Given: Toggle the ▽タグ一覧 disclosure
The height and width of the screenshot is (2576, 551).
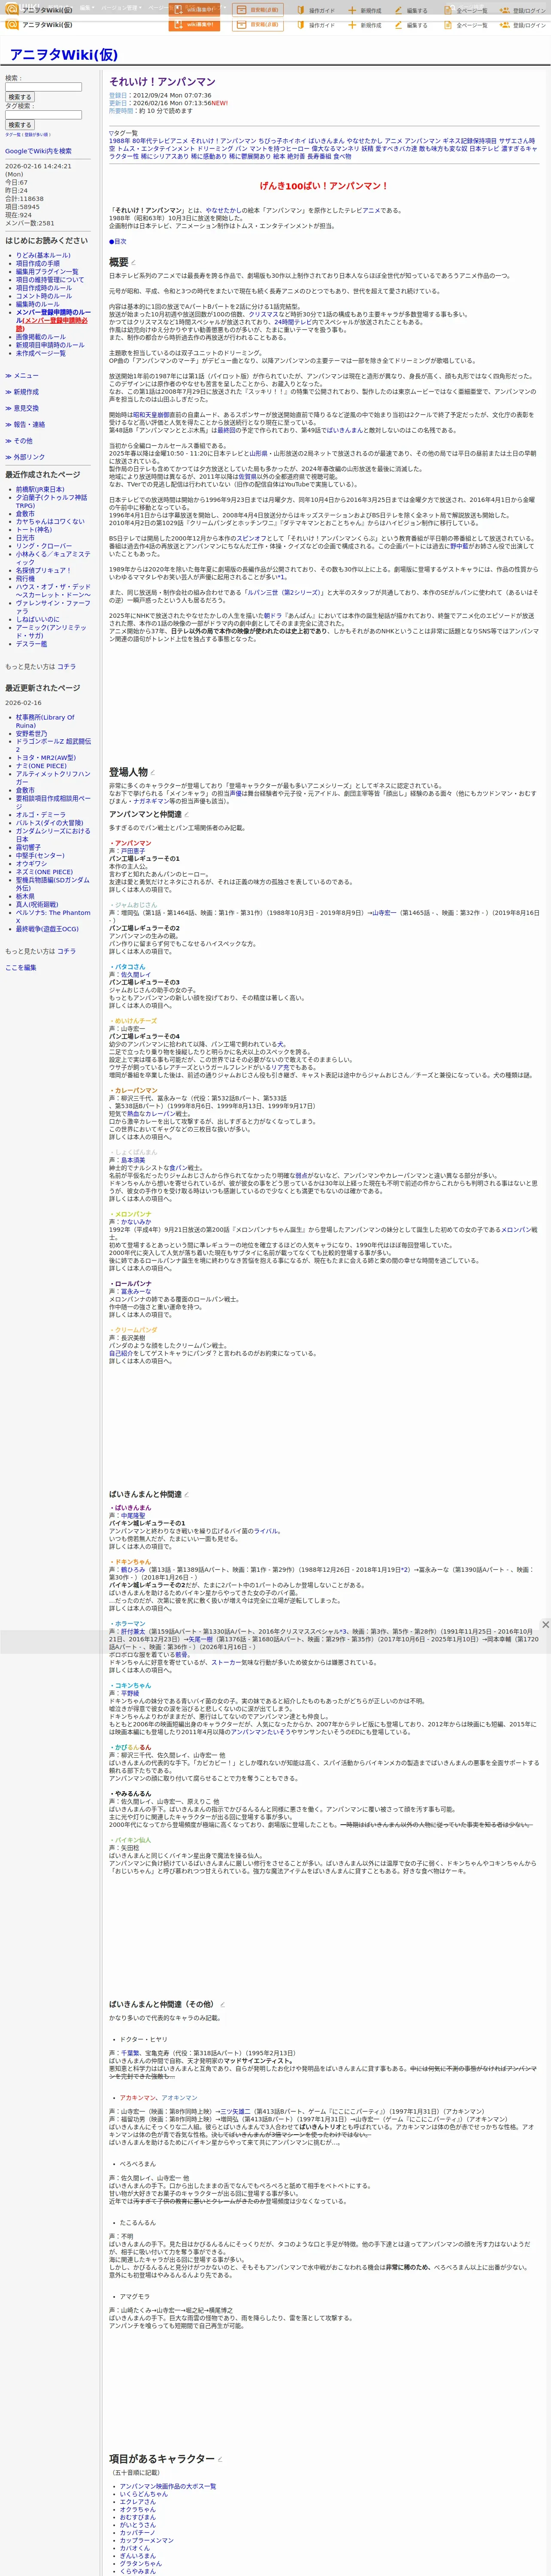Looking at the screenshot, I should tap(124, 133).
